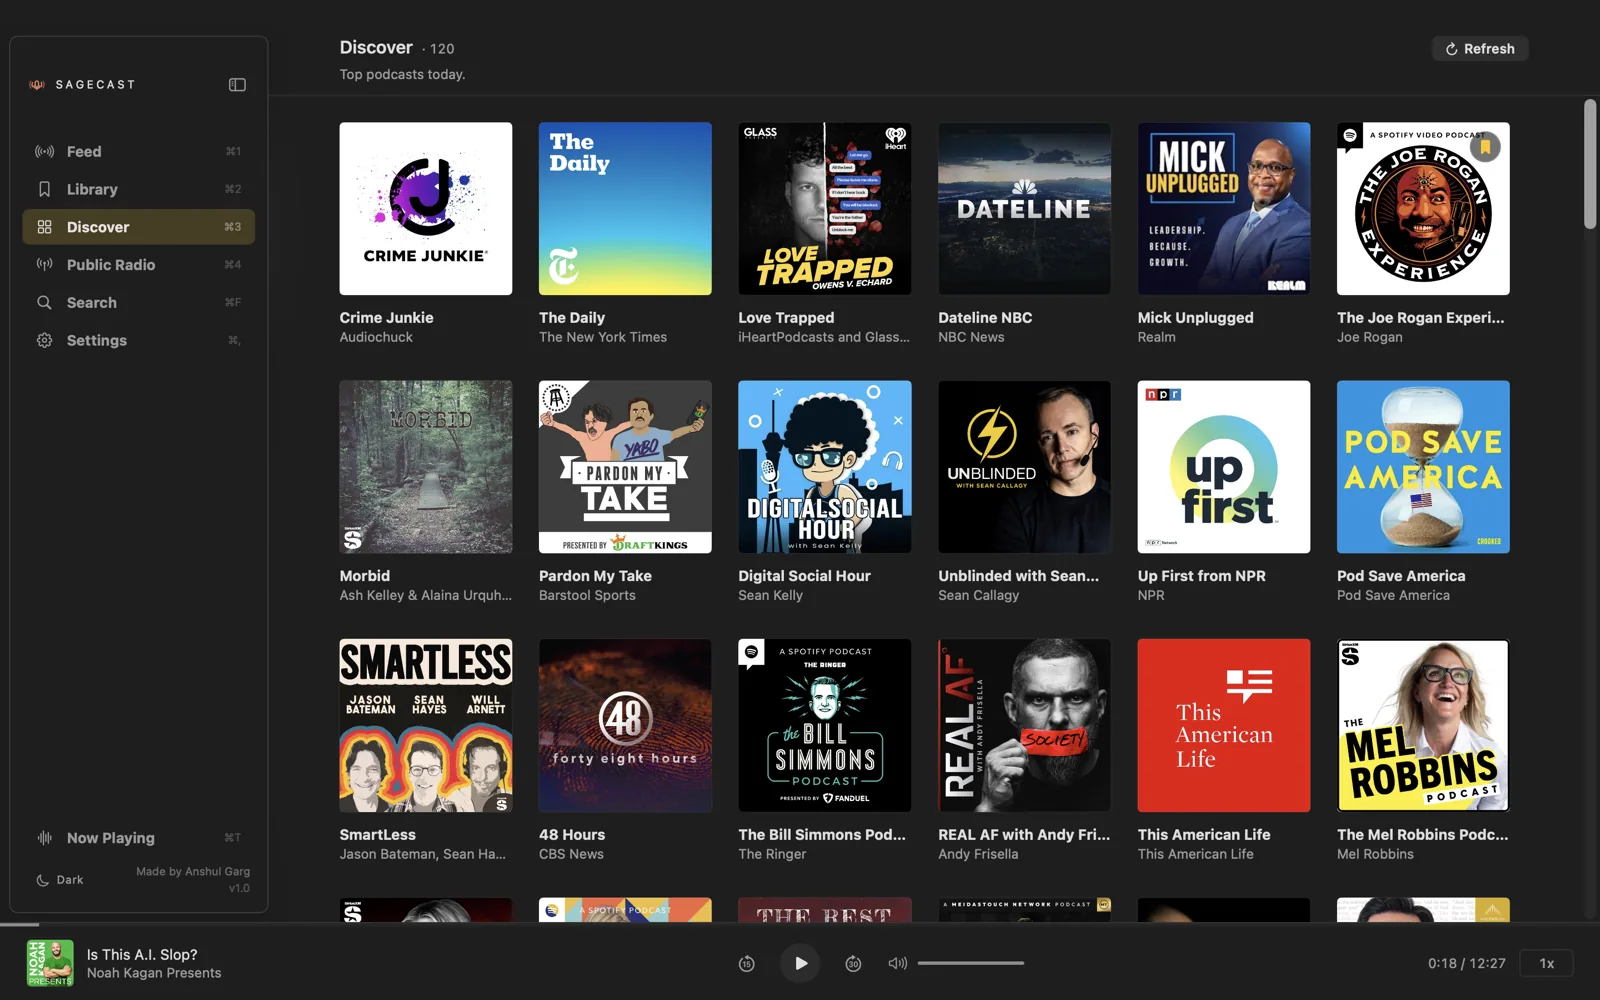Open the Crime Junkie podcast
This screenshot has width=1600, height=1000.
pos(425,208)
